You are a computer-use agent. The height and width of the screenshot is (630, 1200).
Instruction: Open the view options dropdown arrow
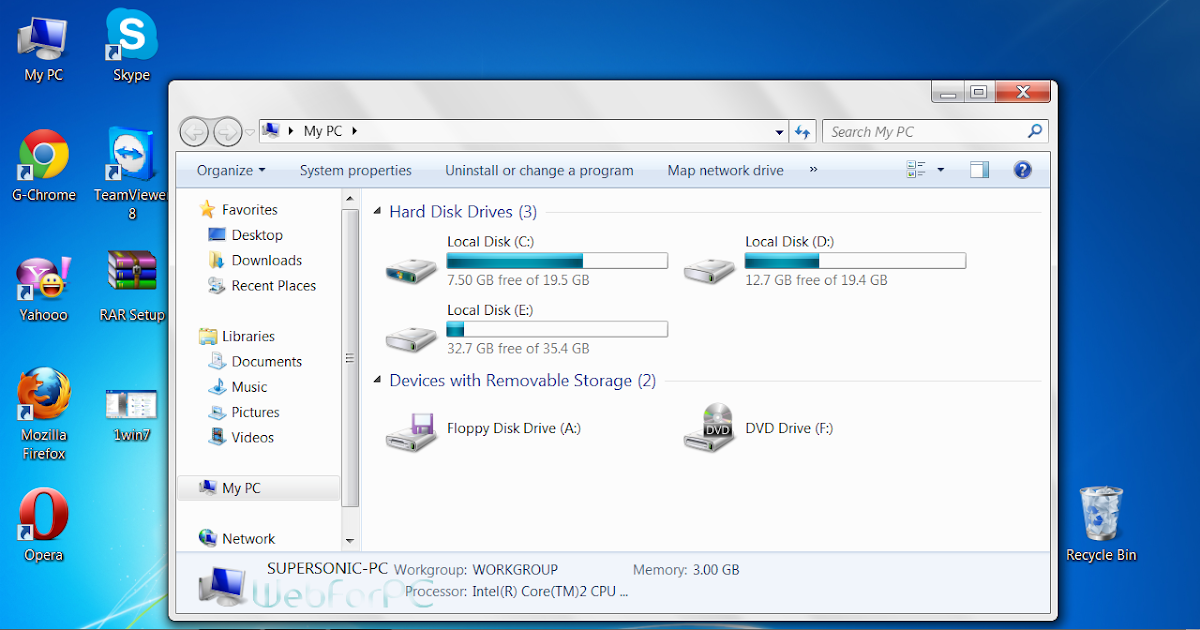[x=940, y=170]
